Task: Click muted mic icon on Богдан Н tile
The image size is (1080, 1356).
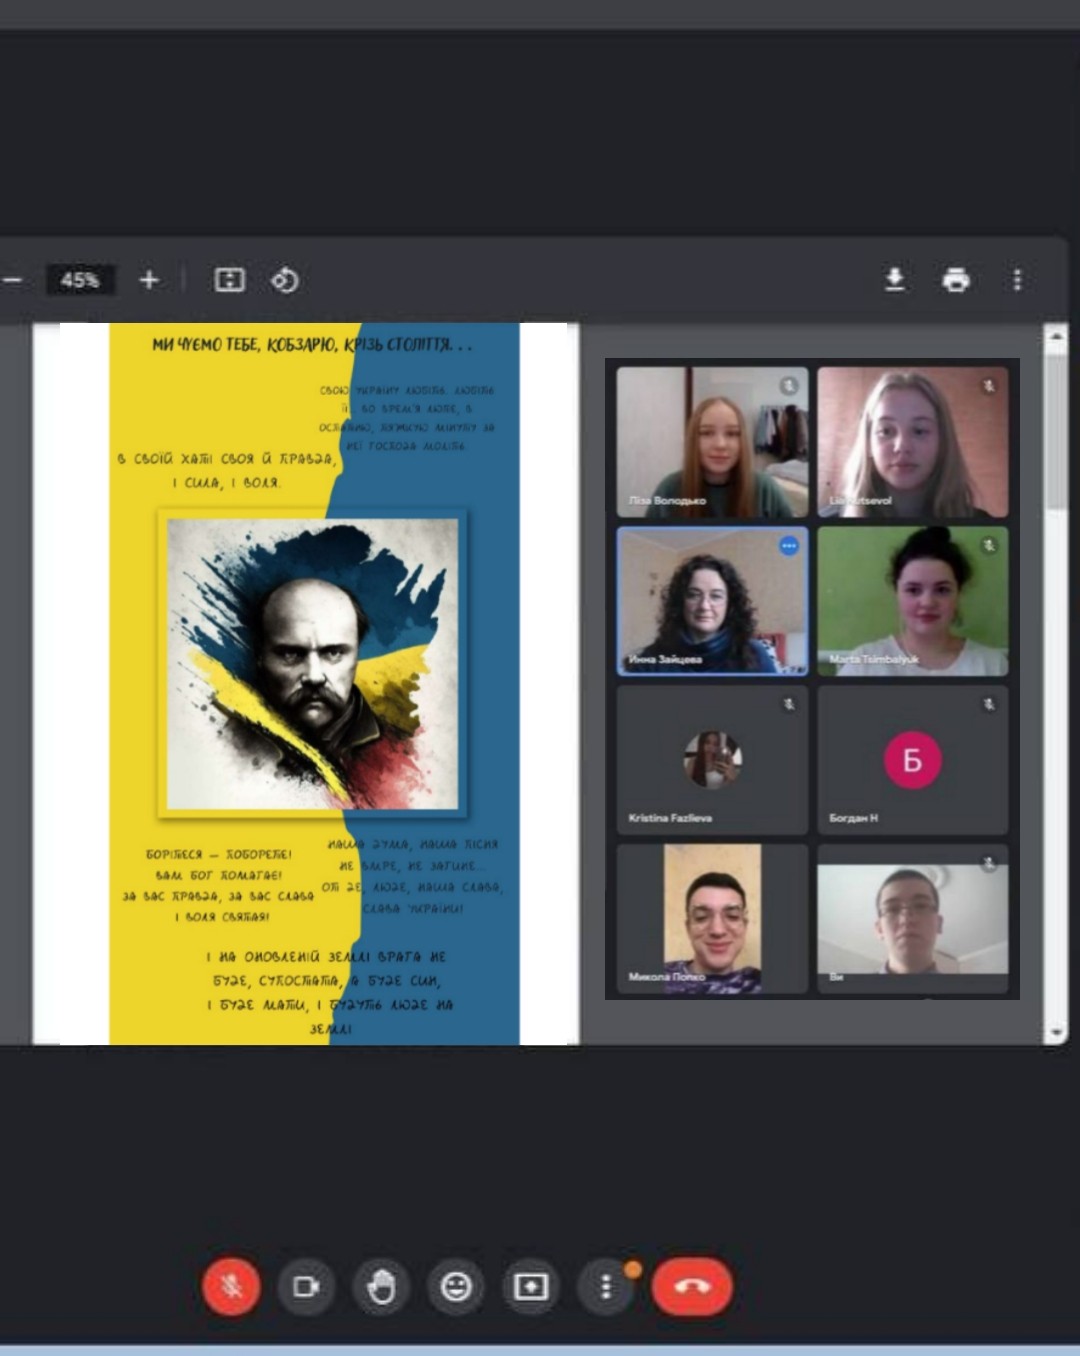Action: click(989, 704)
